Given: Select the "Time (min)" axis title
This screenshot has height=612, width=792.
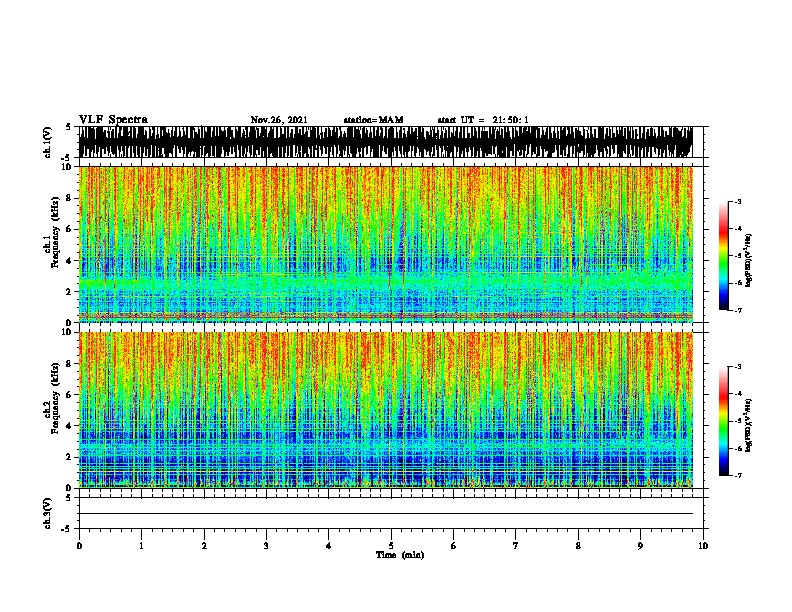Looking at the screenshot, I should [x=400, y=555].
